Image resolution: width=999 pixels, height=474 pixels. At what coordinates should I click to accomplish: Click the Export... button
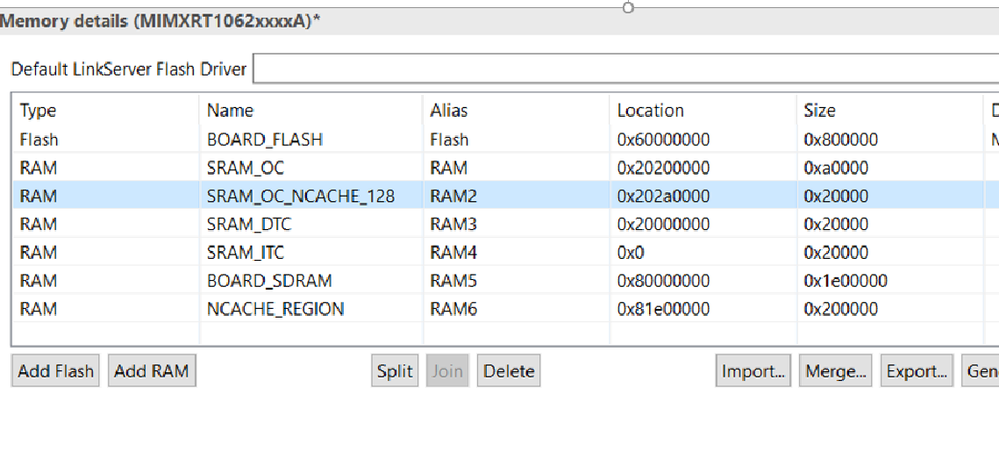coord(917,371)
